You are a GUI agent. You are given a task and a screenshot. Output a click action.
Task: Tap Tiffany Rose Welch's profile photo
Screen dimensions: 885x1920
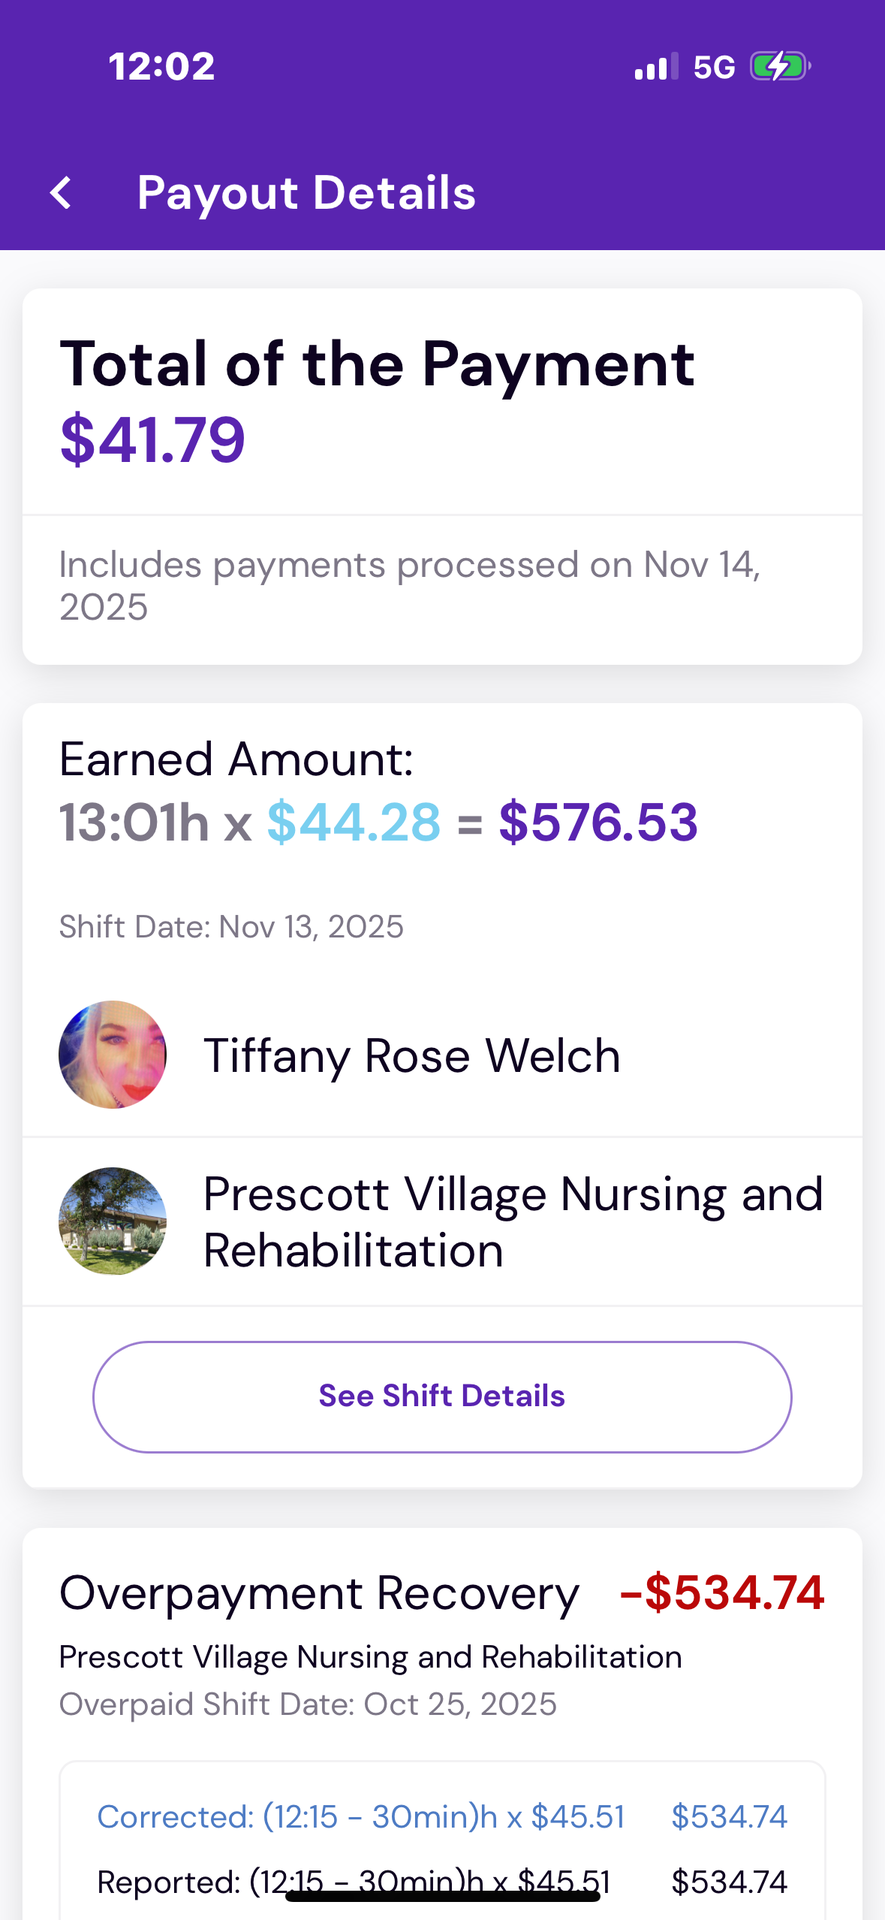[113, 1055]
